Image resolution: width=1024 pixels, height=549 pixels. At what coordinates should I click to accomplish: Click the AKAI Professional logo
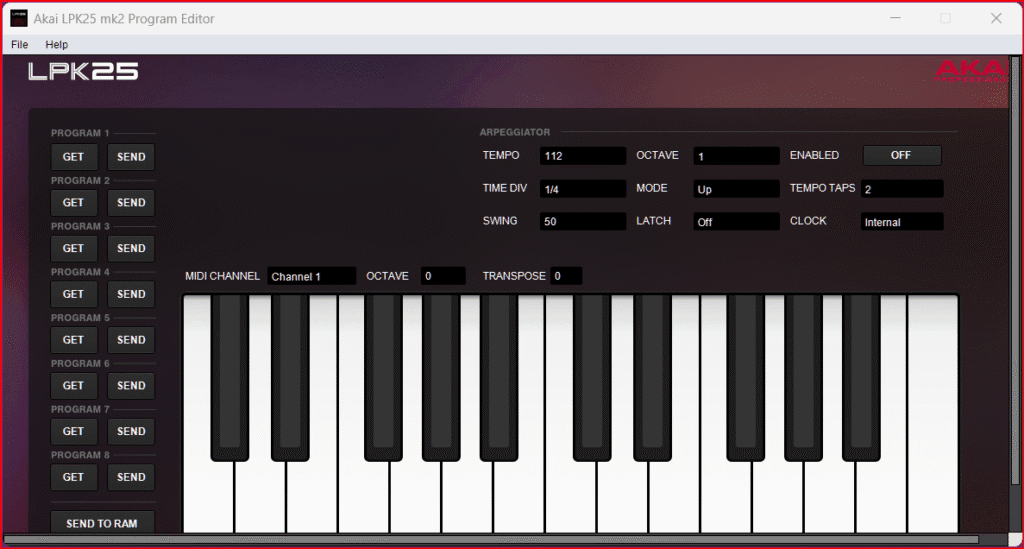[x=972, y=71]
